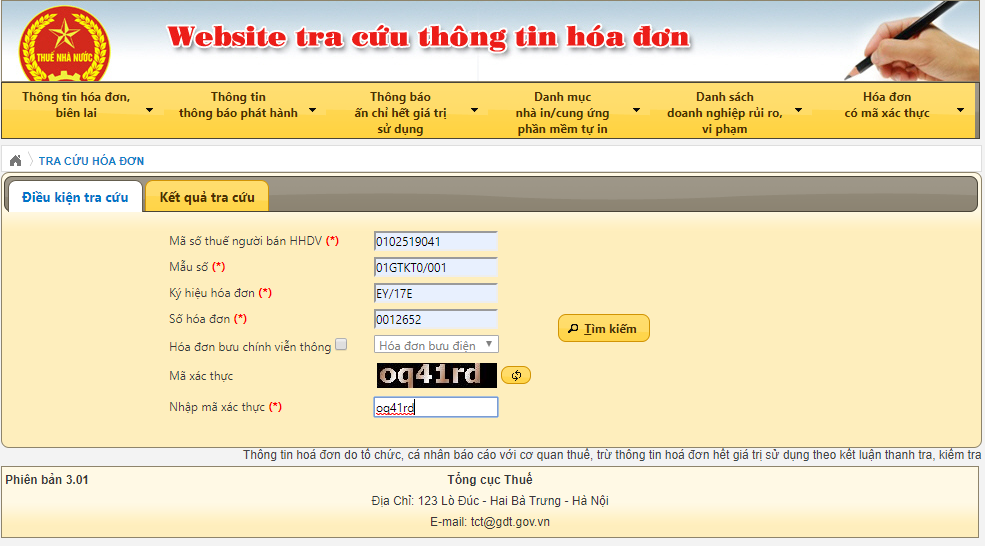Click the Nhập mã xác thực input box

point(435,408)
